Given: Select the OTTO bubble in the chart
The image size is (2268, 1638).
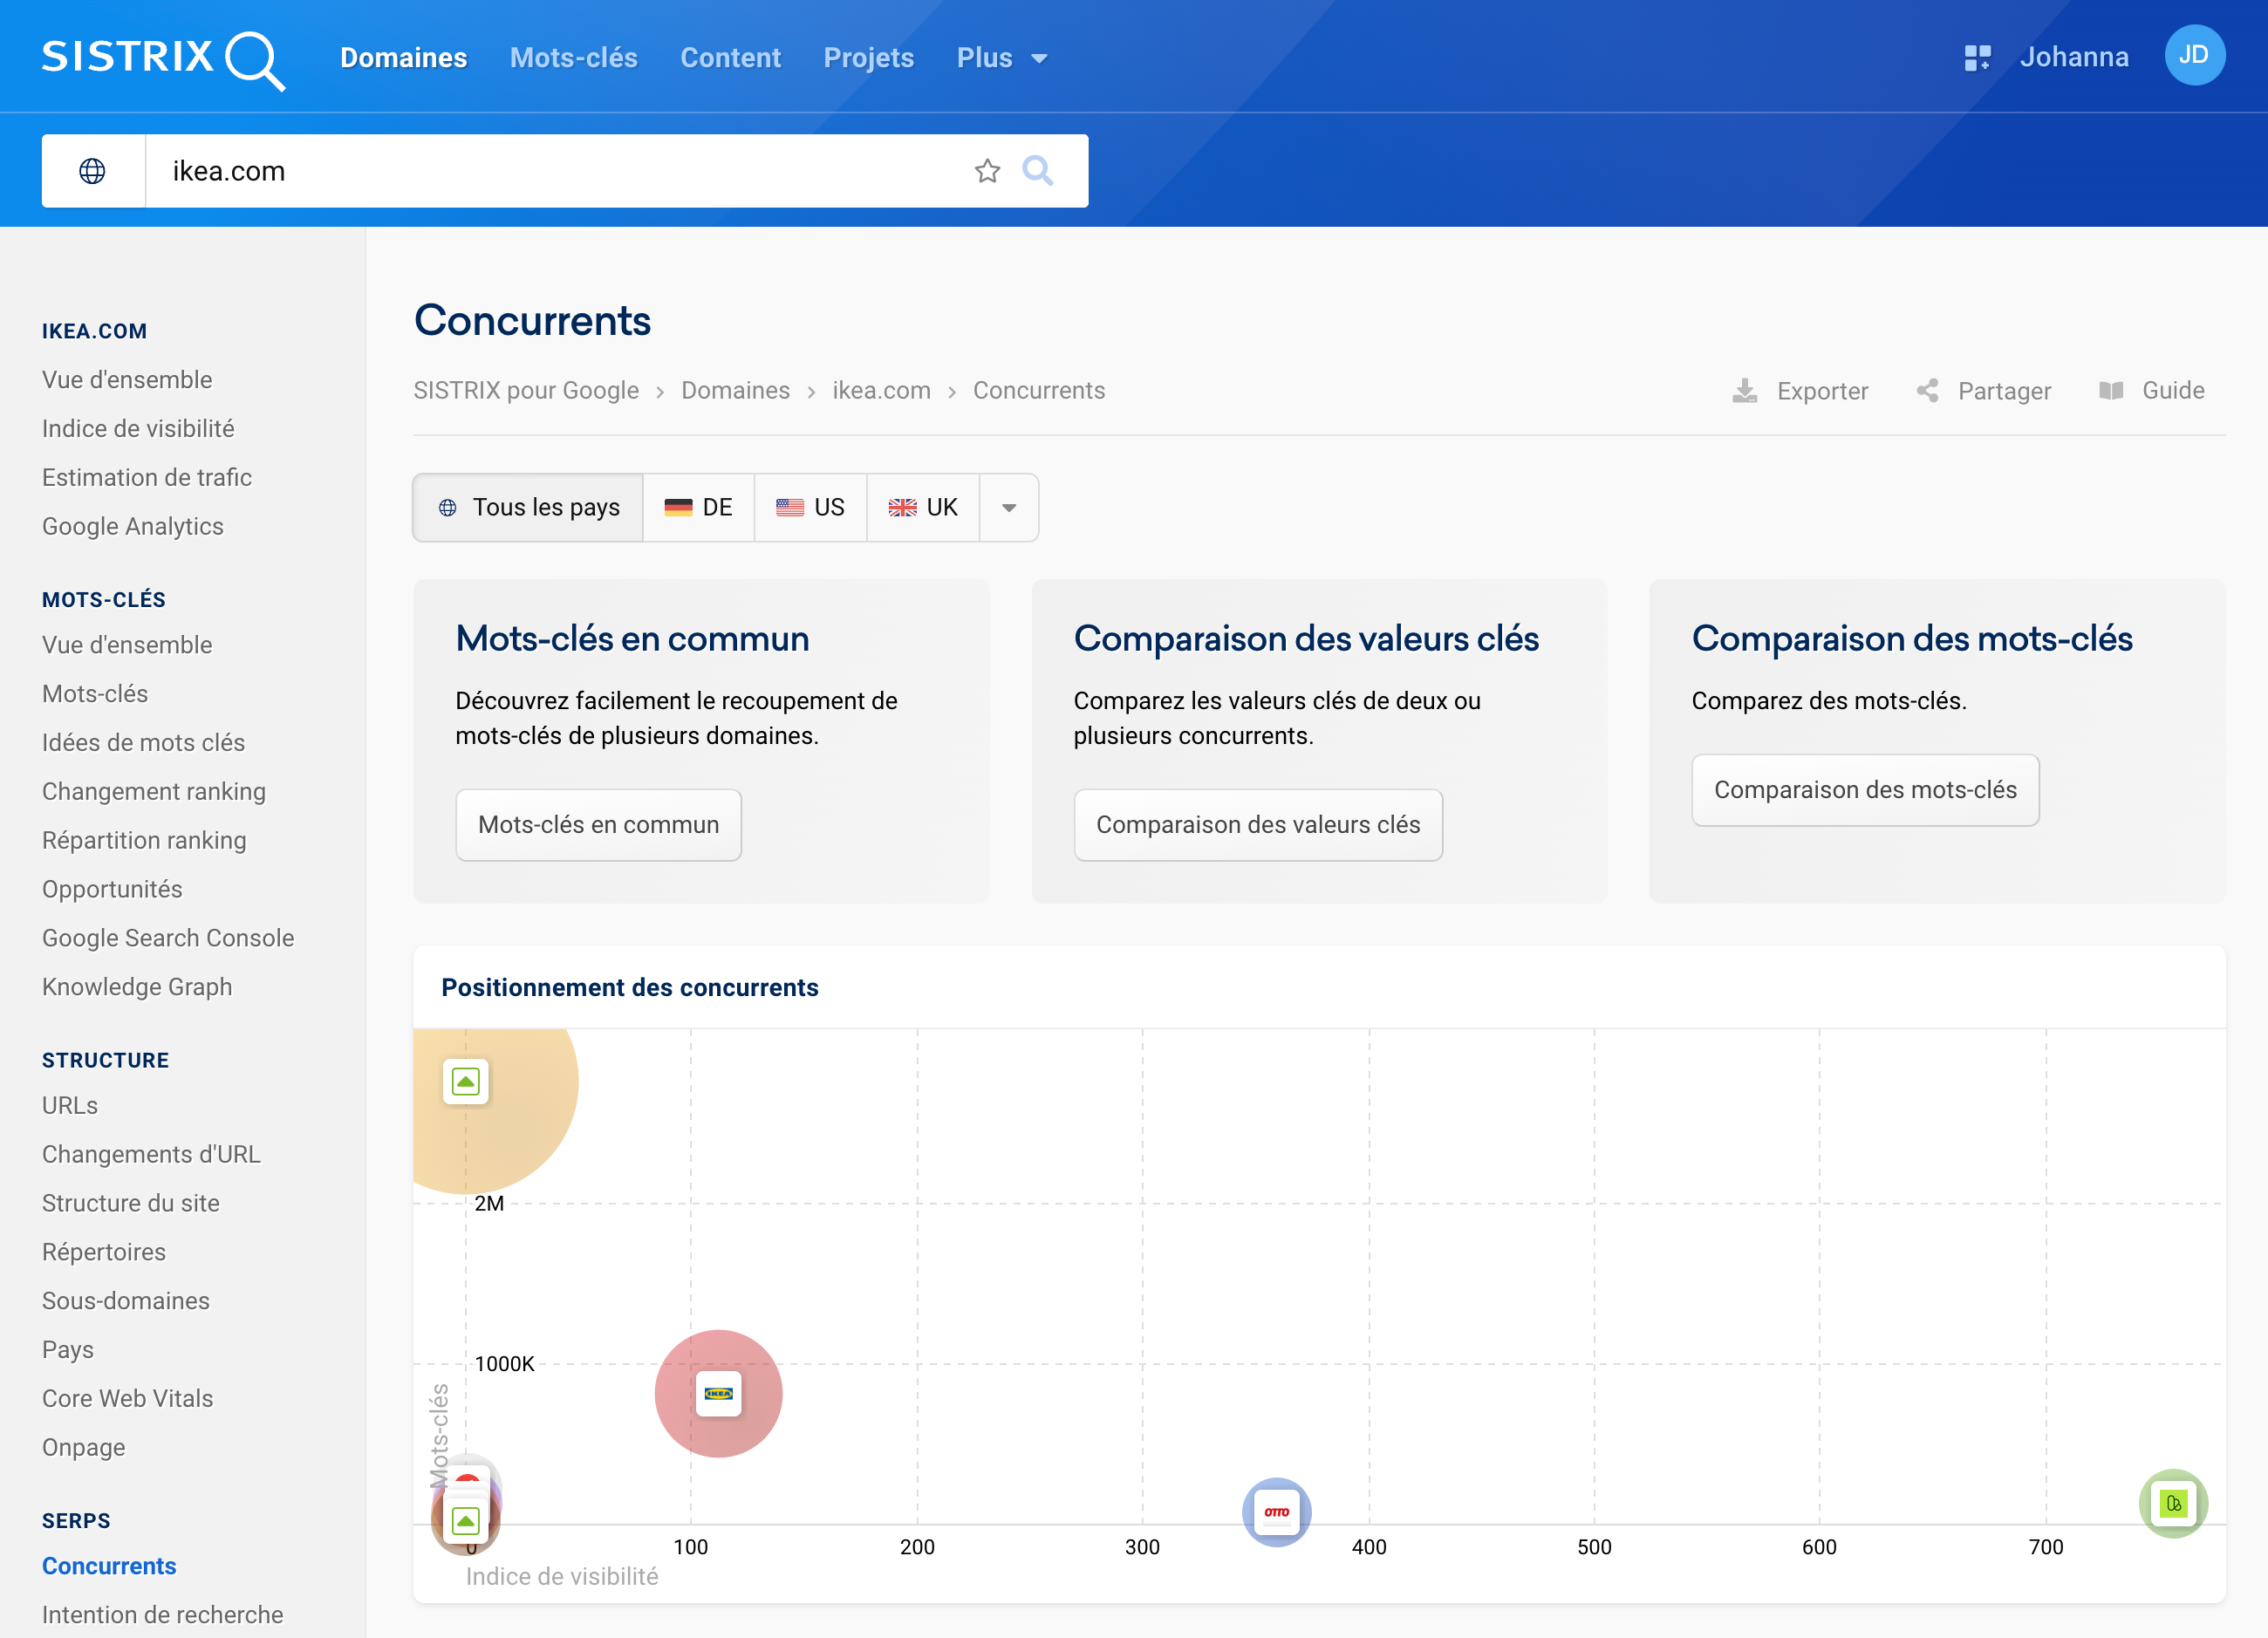Looking at the screenshot, I should coord(1276,1511).
